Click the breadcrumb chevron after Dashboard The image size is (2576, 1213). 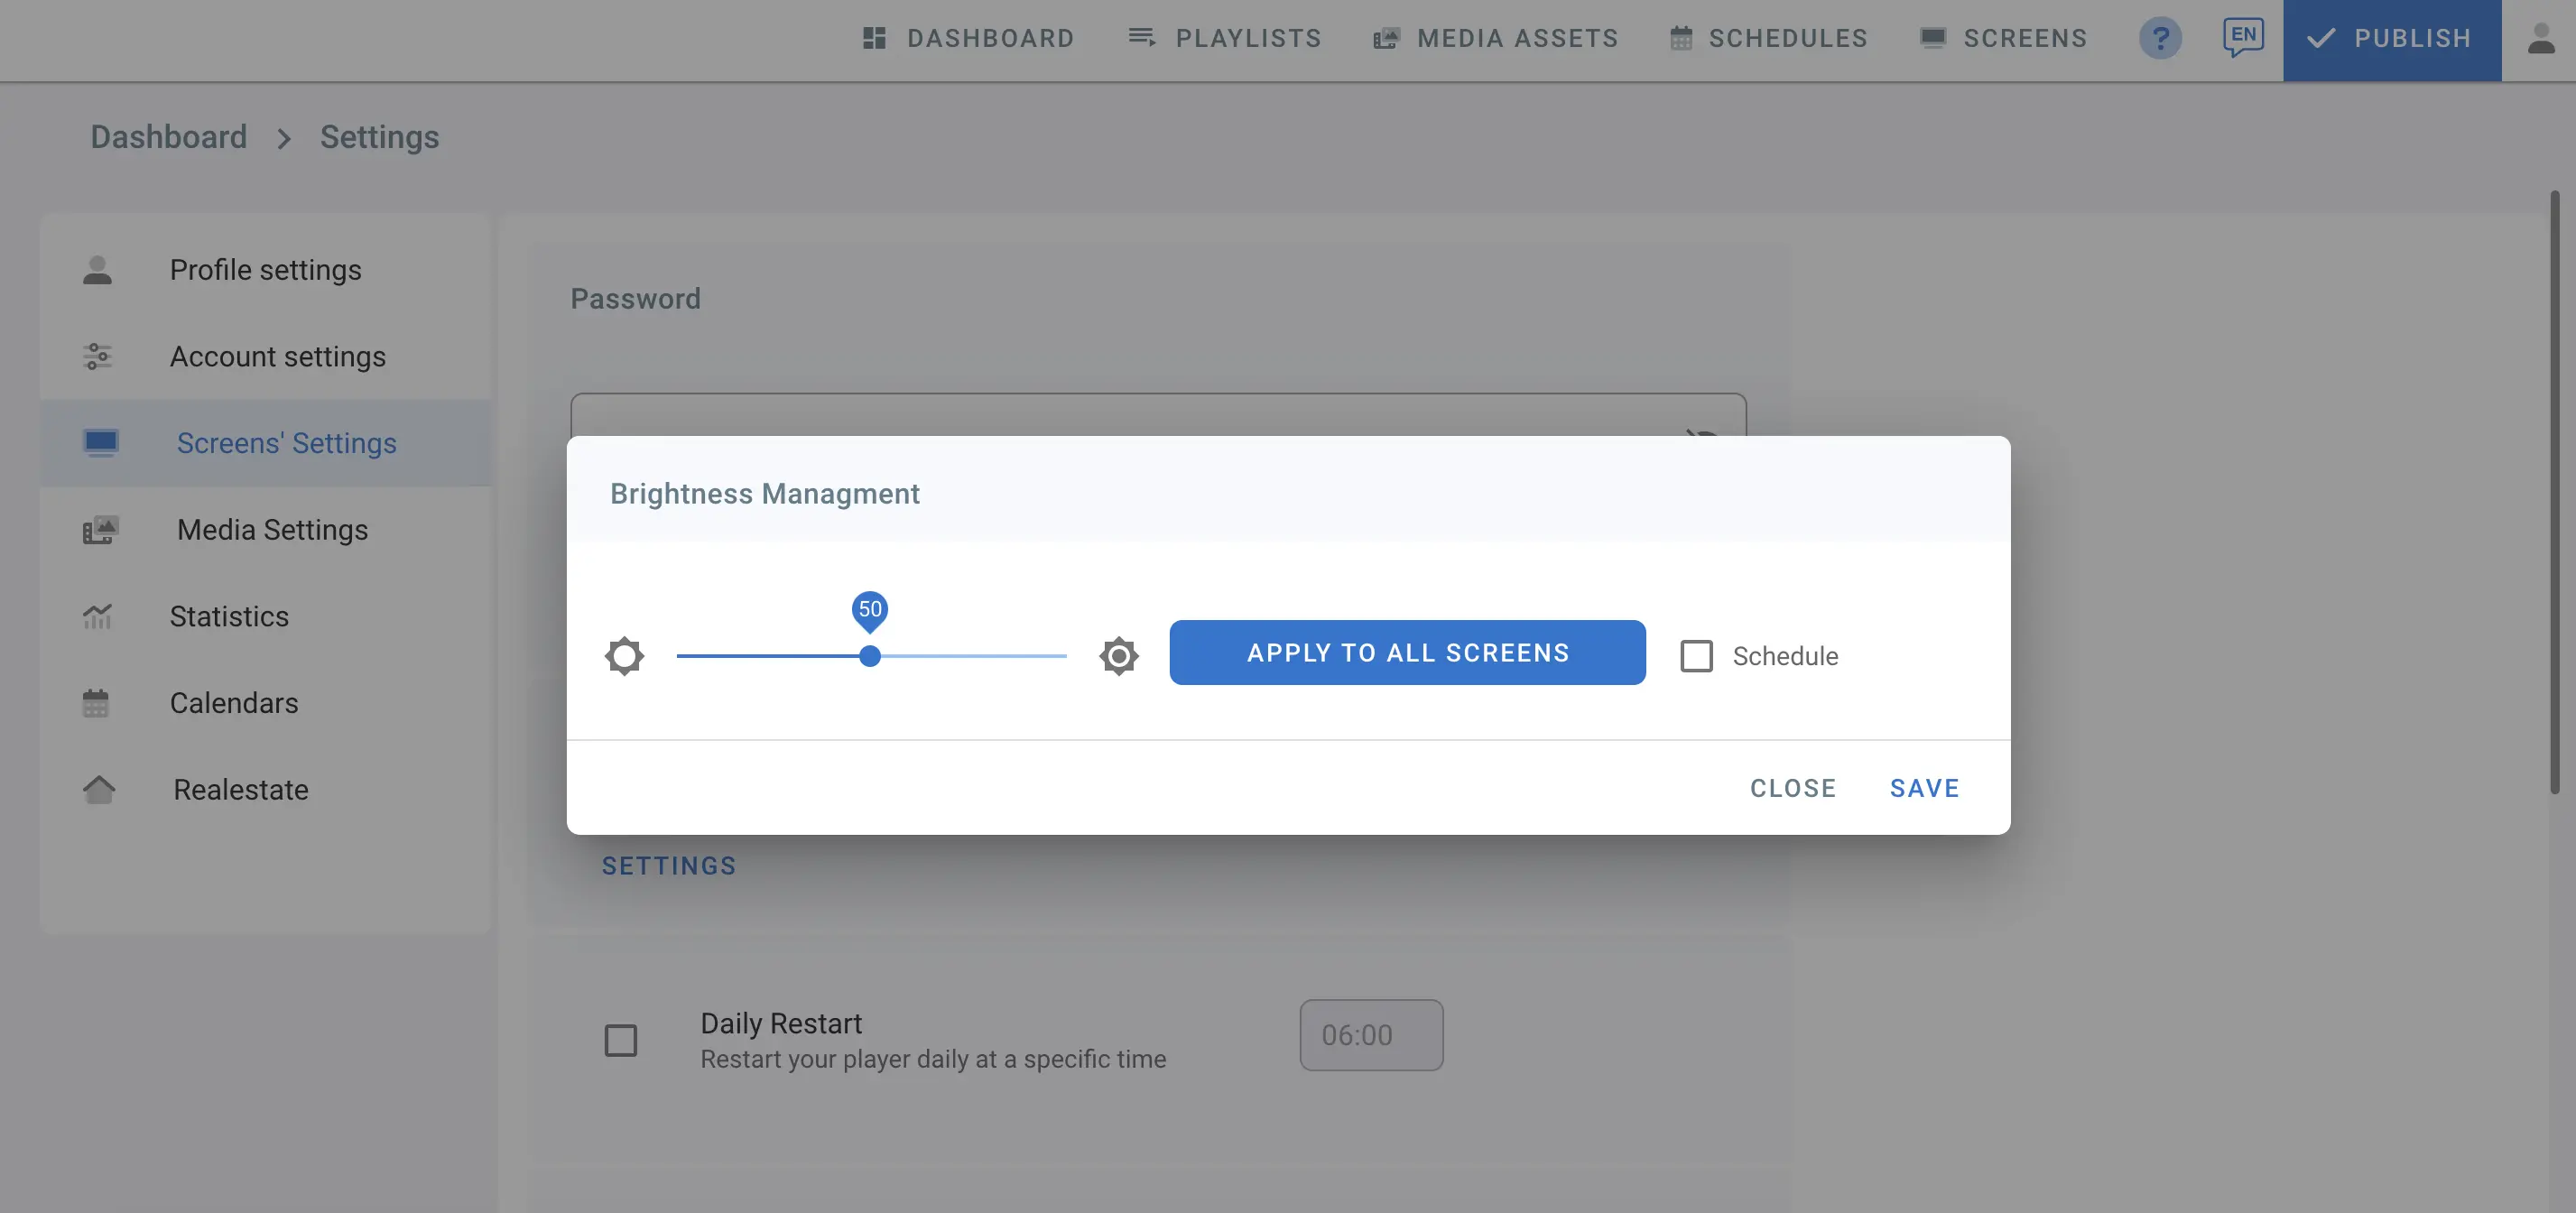click(284, 138)
